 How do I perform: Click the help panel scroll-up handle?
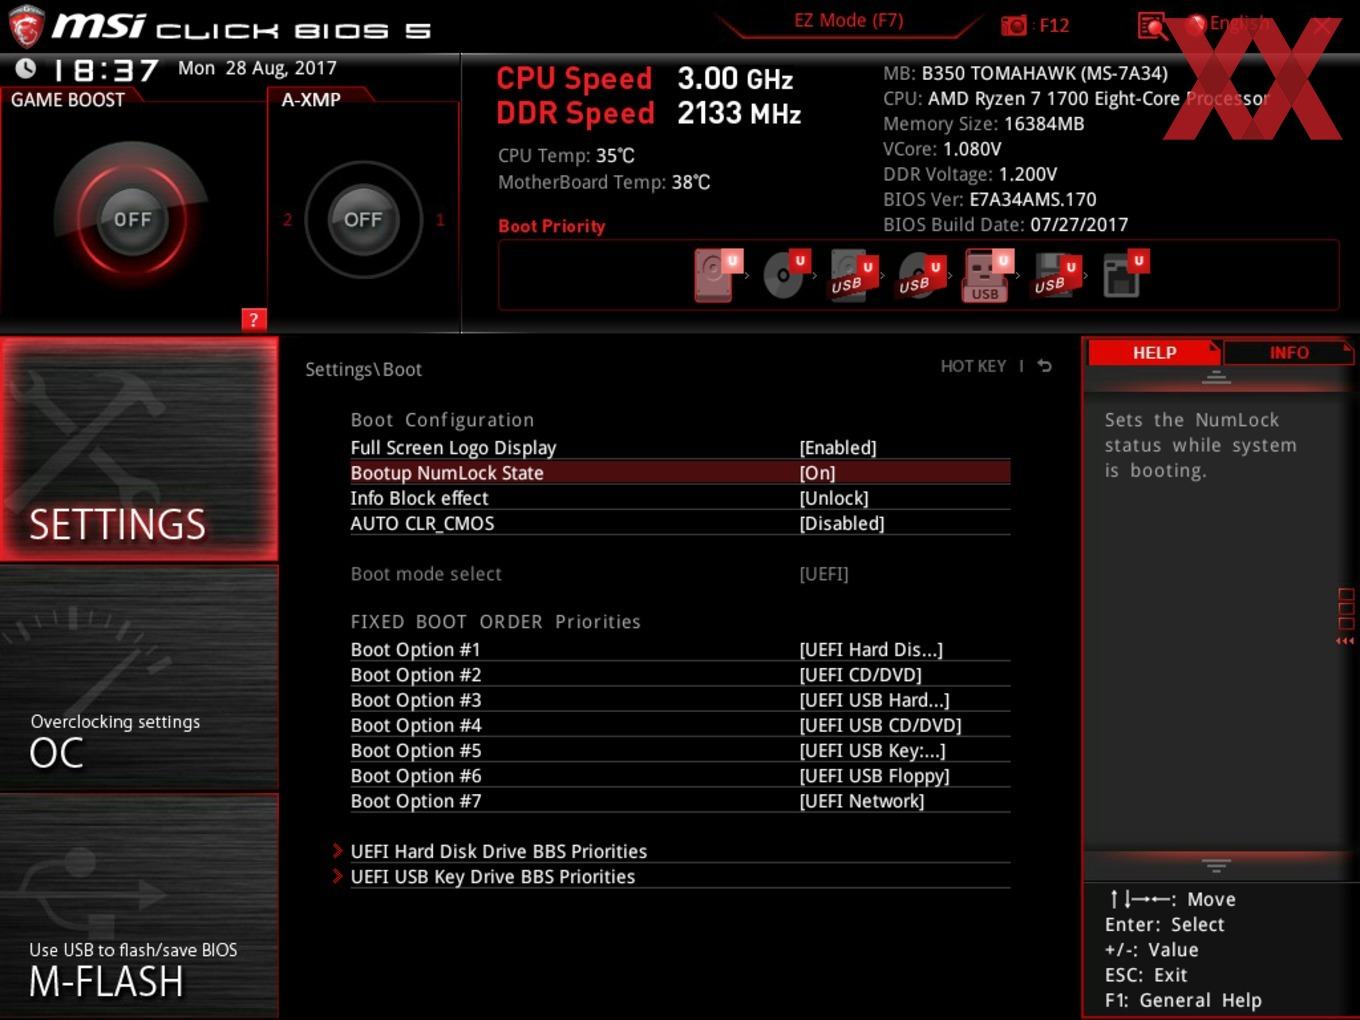pyautogui.click(x=1216, y=377)
